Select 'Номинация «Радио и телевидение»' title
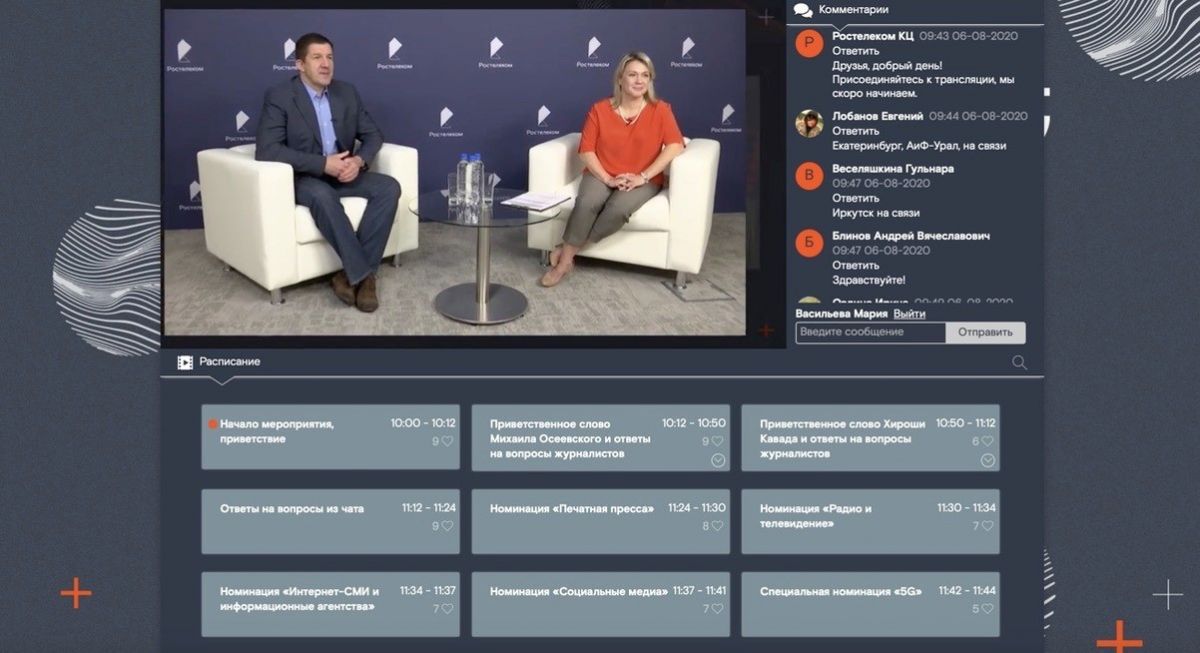The image size is (1200, 653). point(815,516)
